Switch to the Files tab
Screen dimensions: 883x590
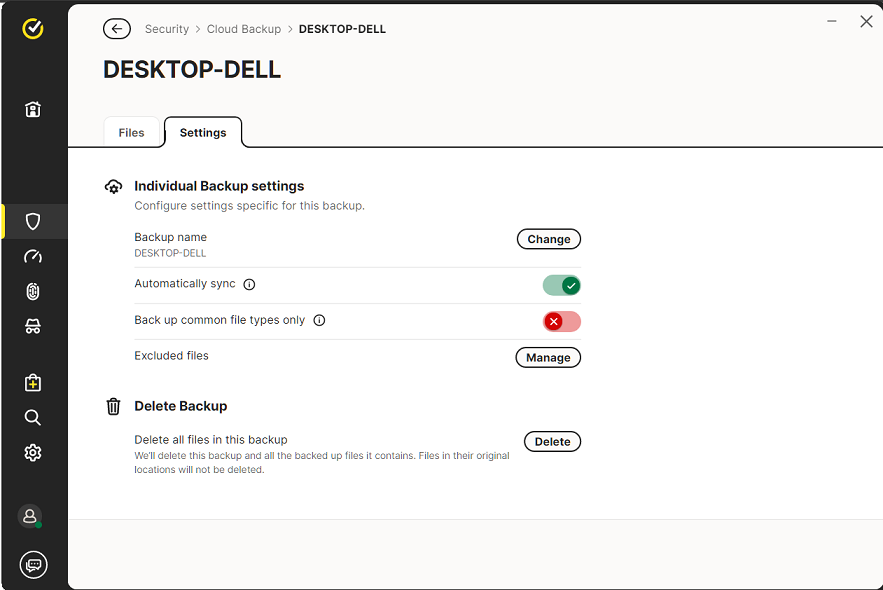click(131, 133)
